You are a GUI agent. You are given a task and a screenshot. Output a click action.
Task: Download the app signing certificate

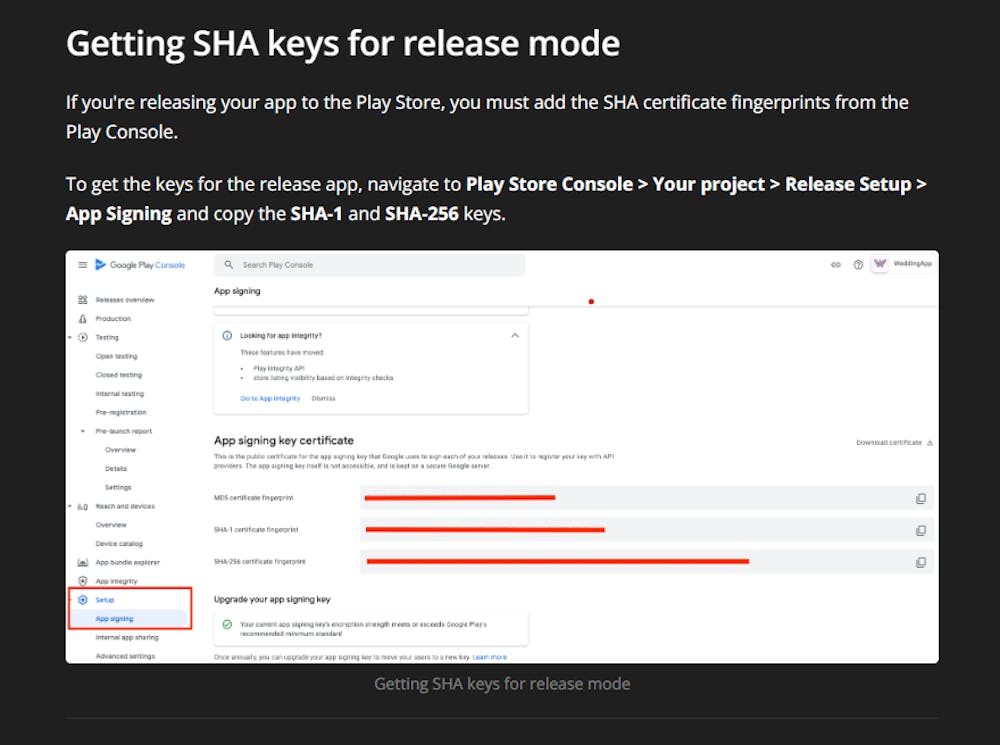coord(890,441)
